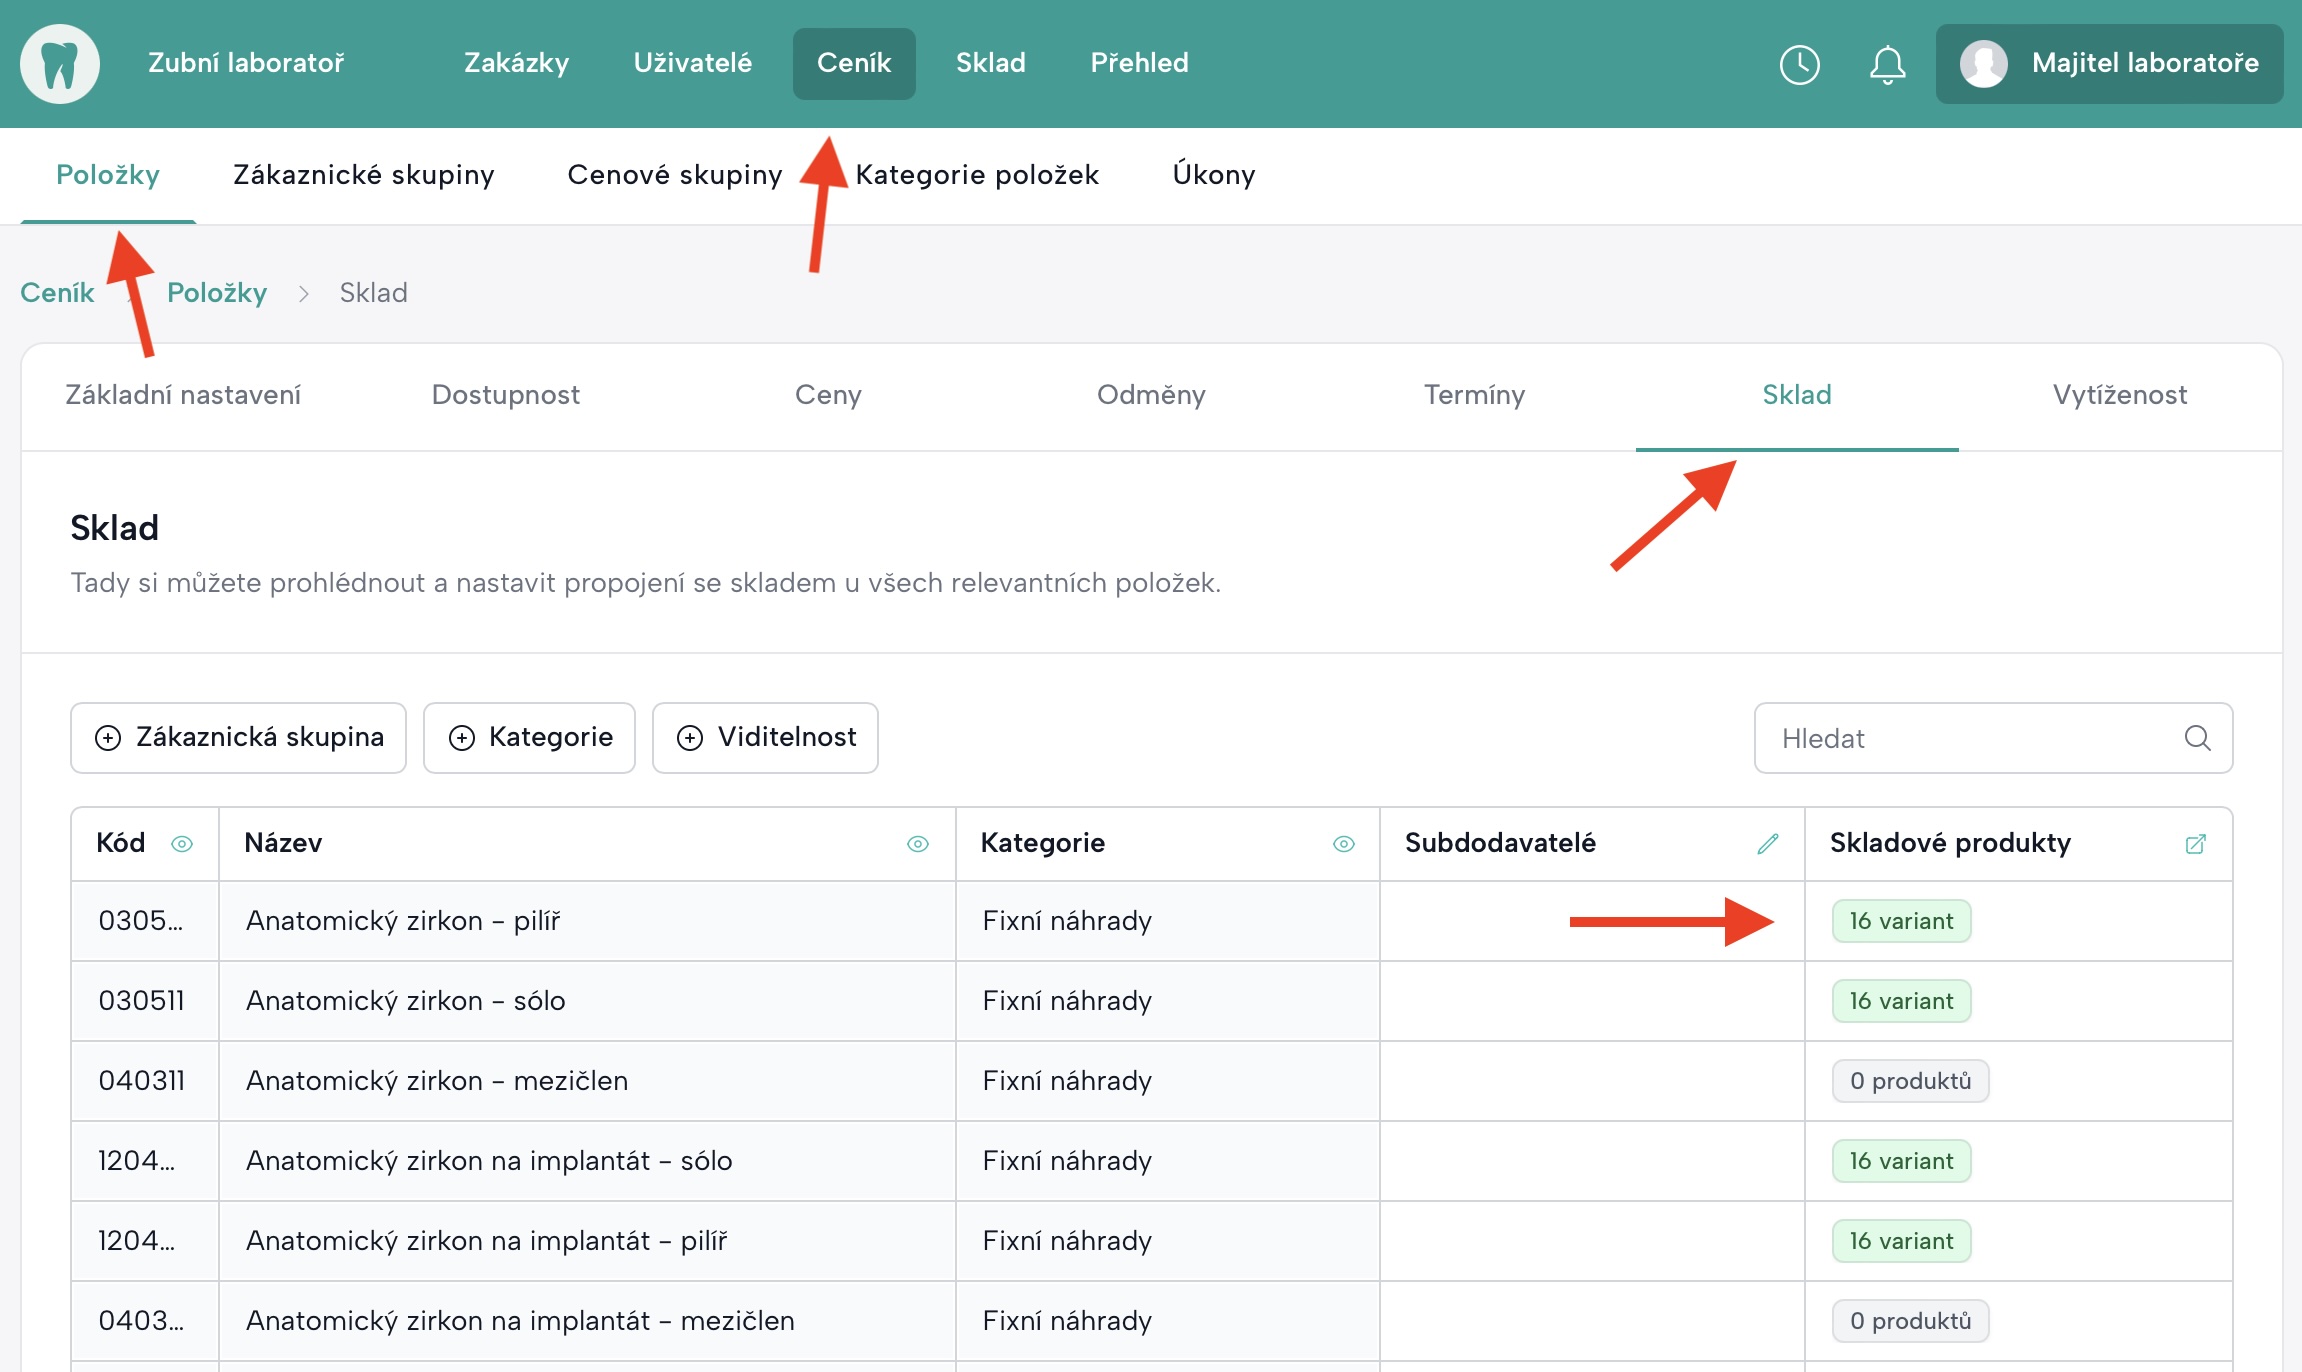Toggle visibility of Název column

pos(917,843)
